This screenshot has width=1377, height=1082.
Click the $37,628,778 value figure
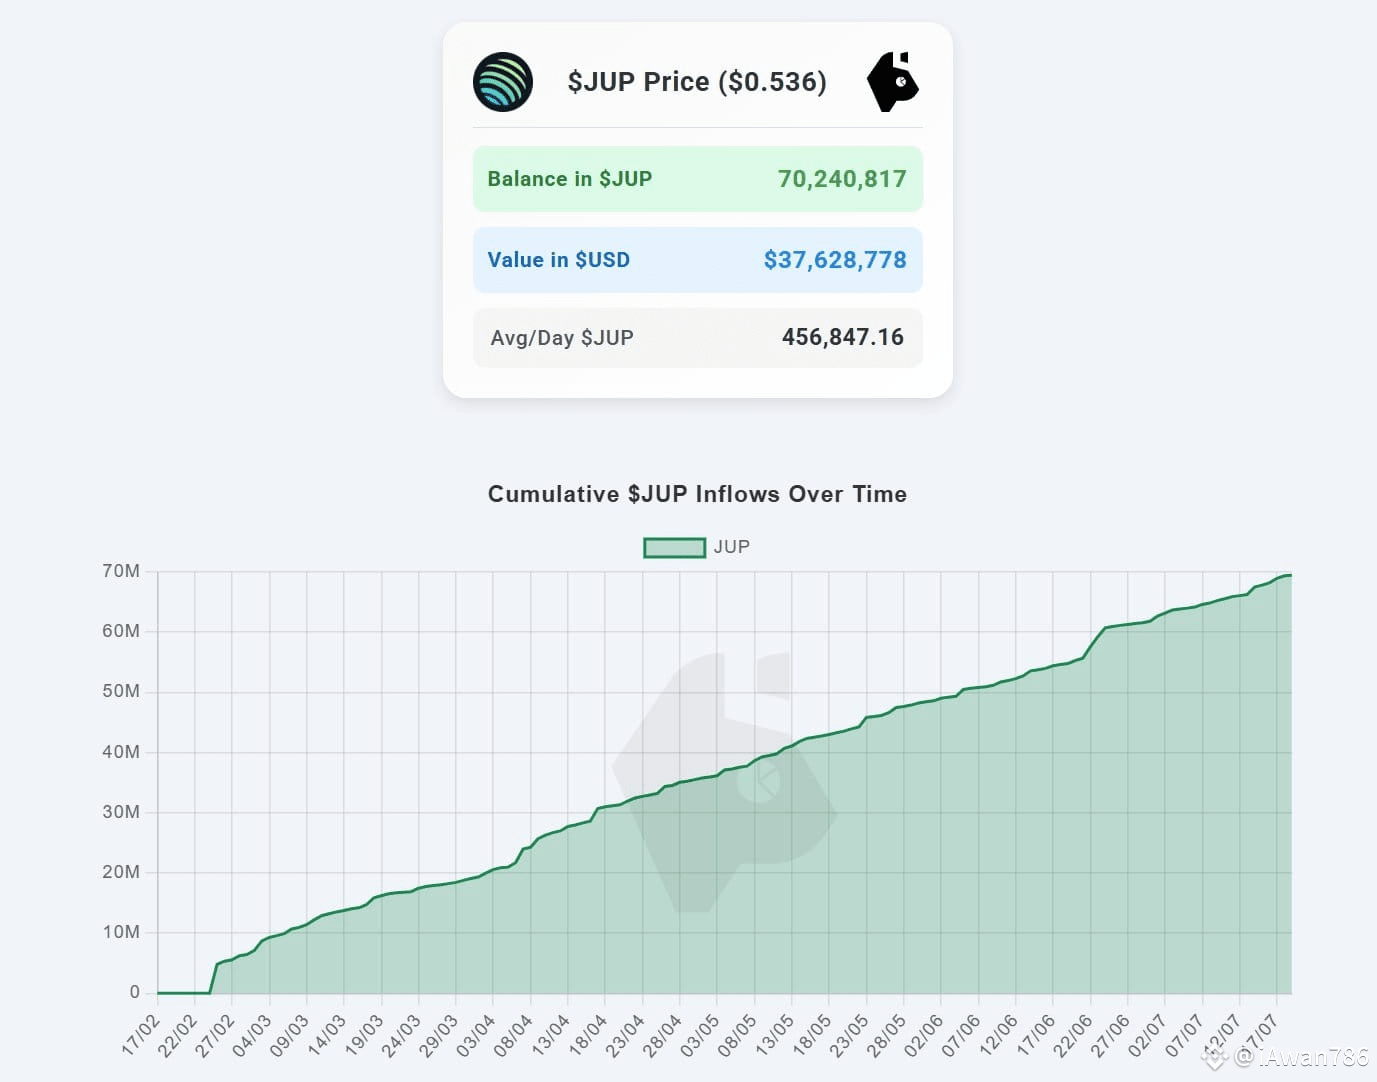coord(835,260)
